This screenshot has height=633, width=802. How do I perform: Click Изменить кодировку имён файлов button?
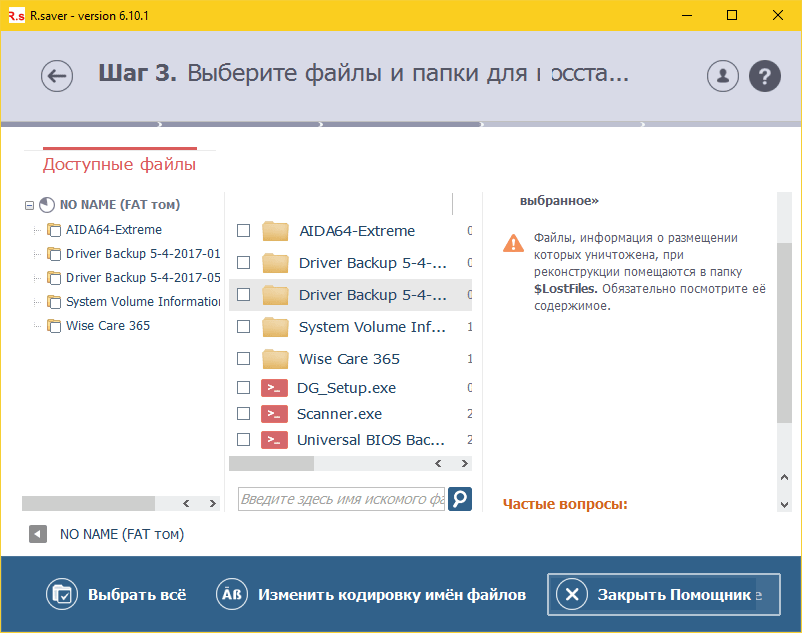(x=372, y=595)
